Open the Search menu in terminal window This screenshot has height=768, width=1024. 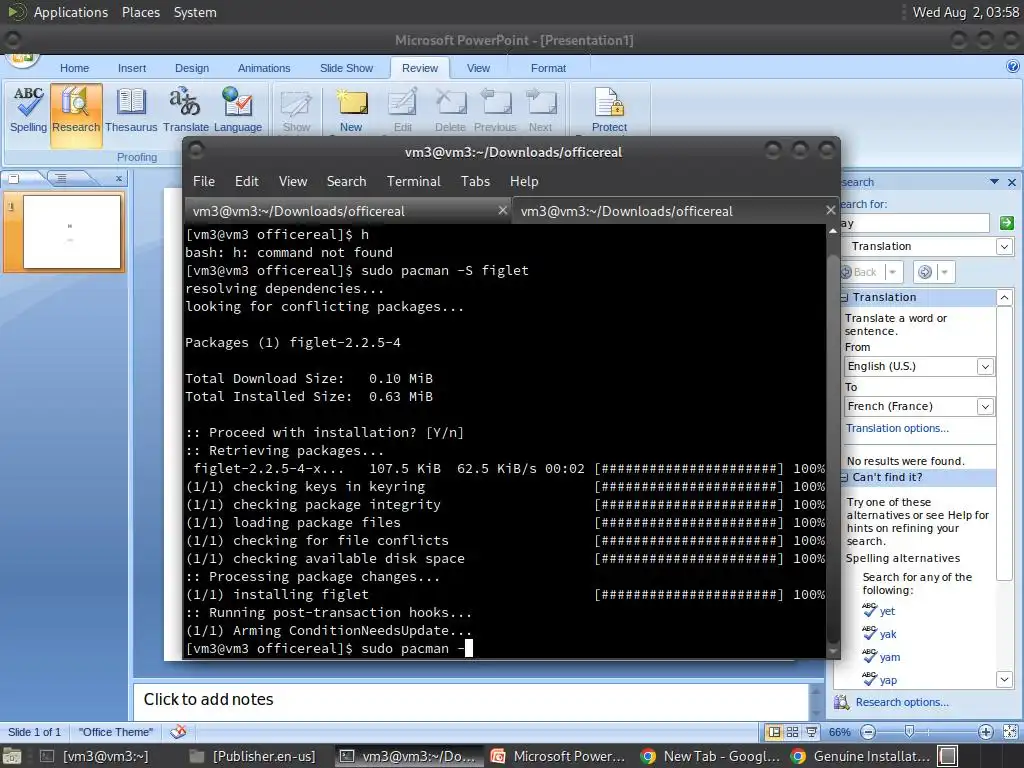click(x=346, y=182)
